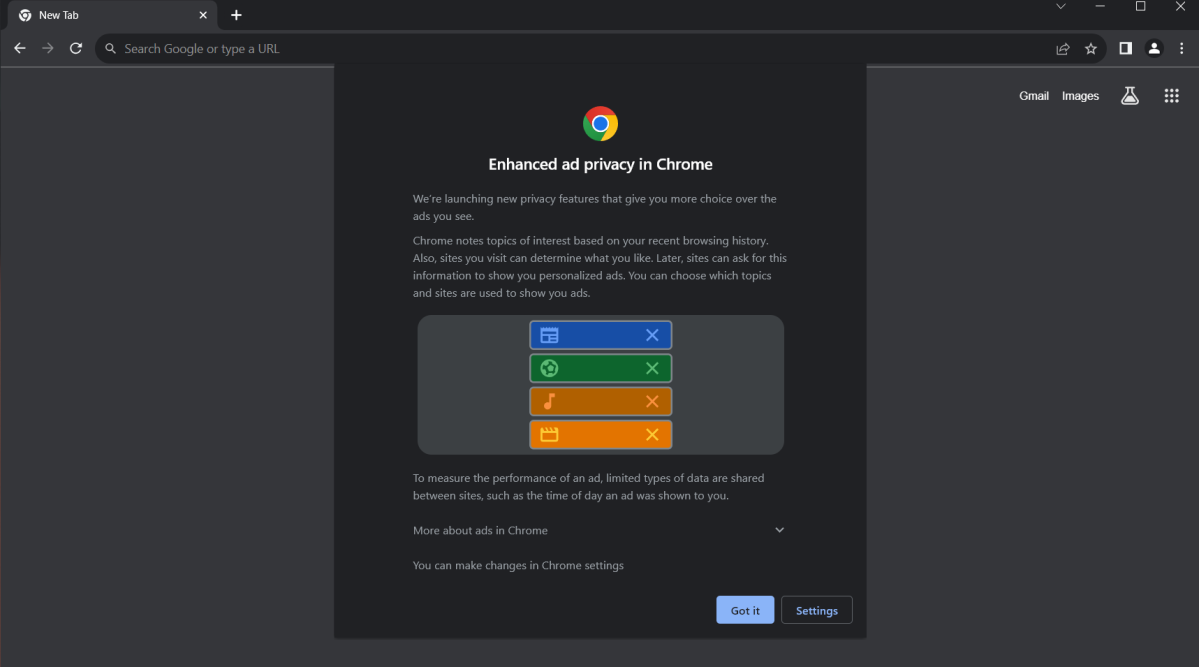Viewport: 1199px width, 667px height.
Task: Open the Google apps grid
Action: pos(1172,96)
